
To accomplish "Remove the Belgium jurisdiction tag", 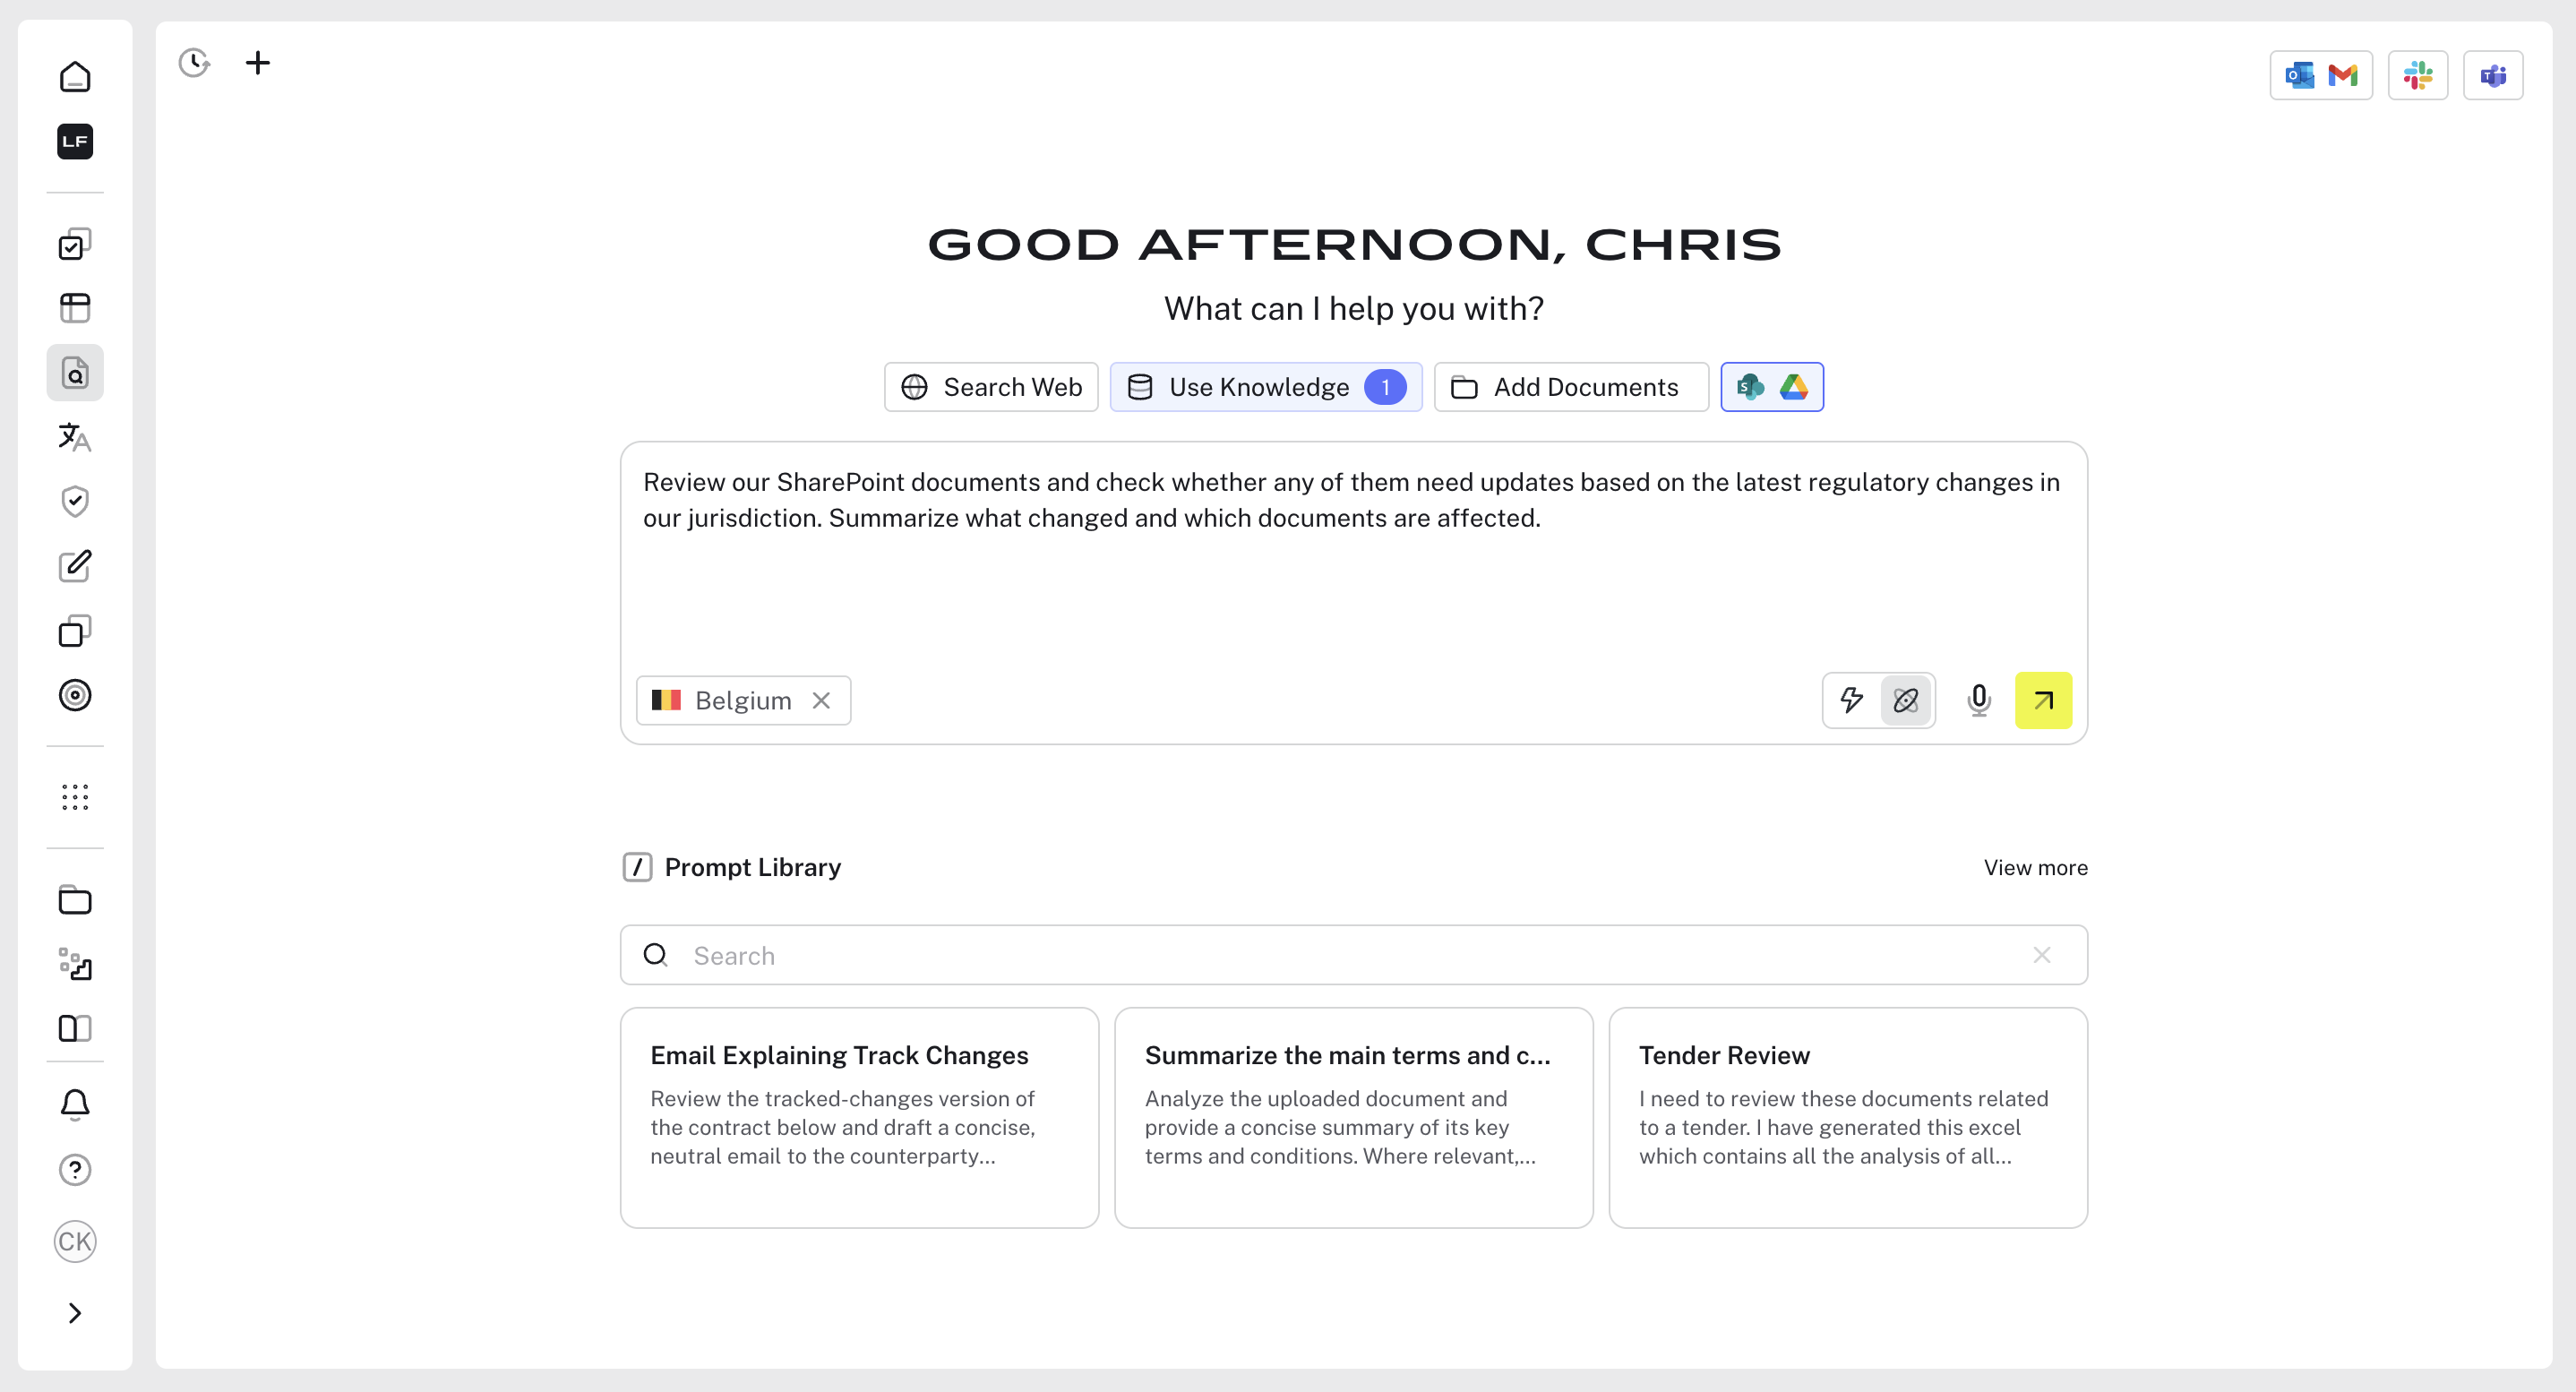I will [x=821, y=701].
